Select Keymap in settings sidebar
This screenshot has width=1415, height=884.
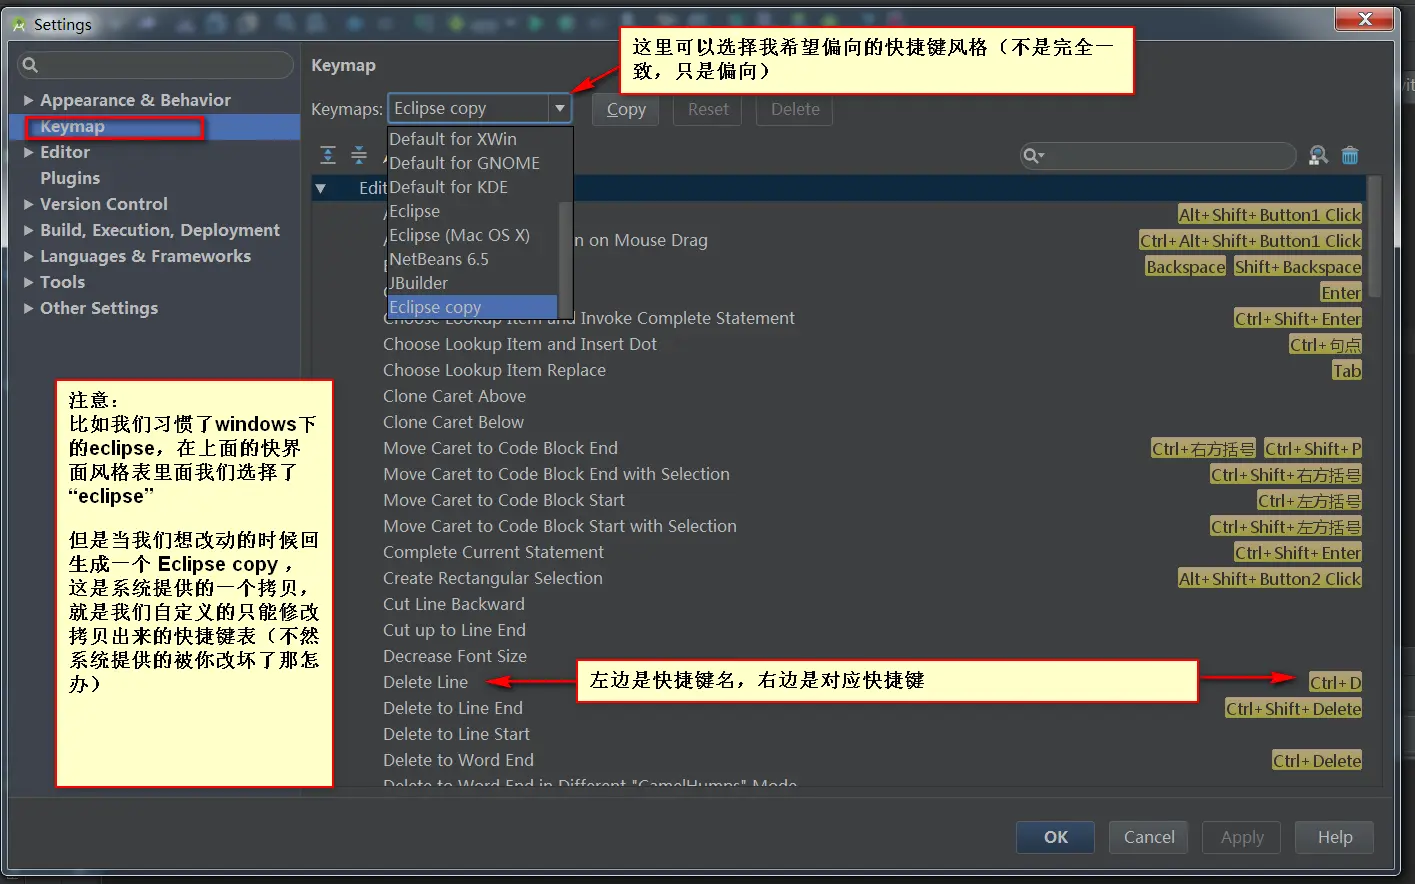point(72,126)
